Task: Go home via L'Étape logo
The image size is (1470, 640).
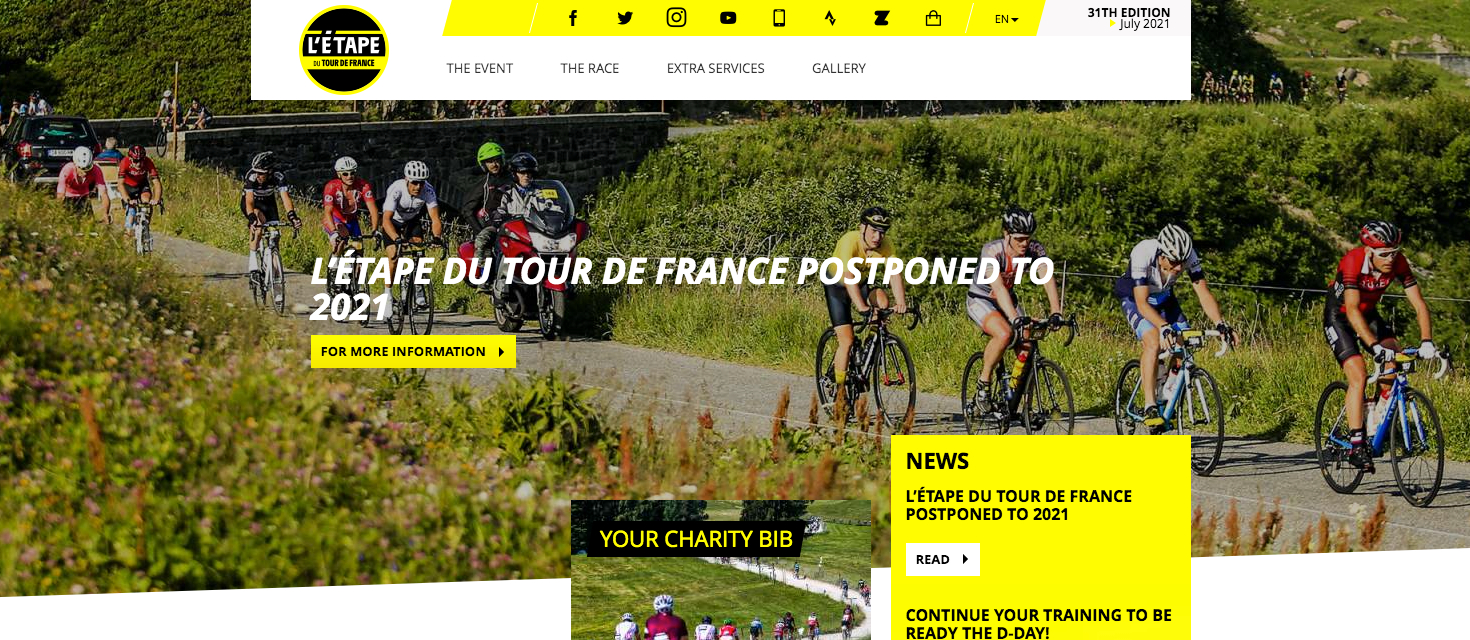Action: (x=344, y=50)
